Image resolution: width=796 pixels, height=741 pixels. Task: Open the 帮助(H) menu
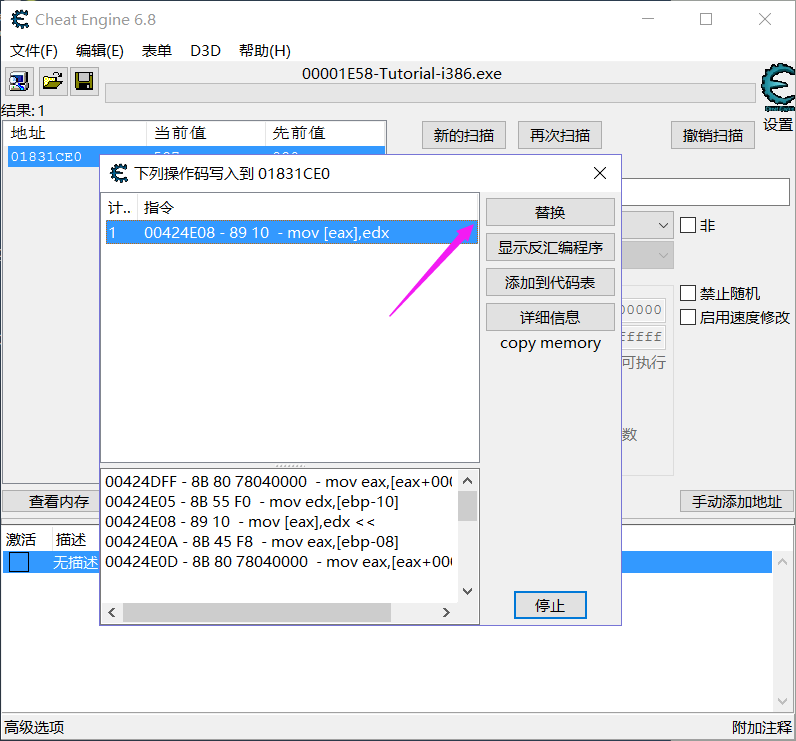[x=264, y=51]
